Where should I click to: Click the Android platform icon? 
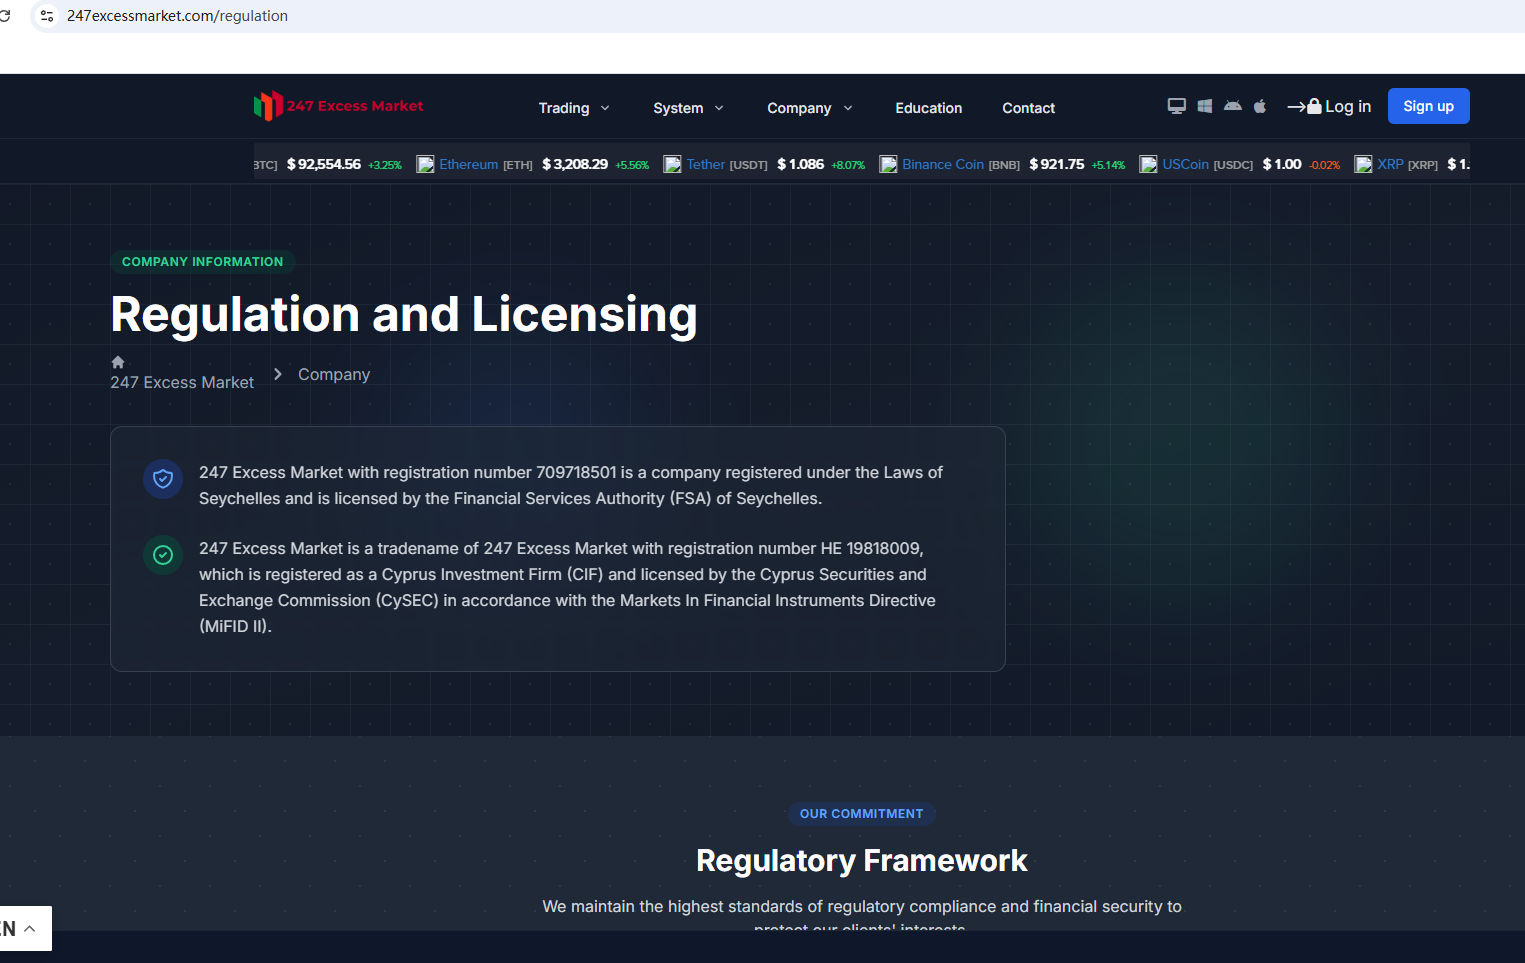coord(1232,106)
